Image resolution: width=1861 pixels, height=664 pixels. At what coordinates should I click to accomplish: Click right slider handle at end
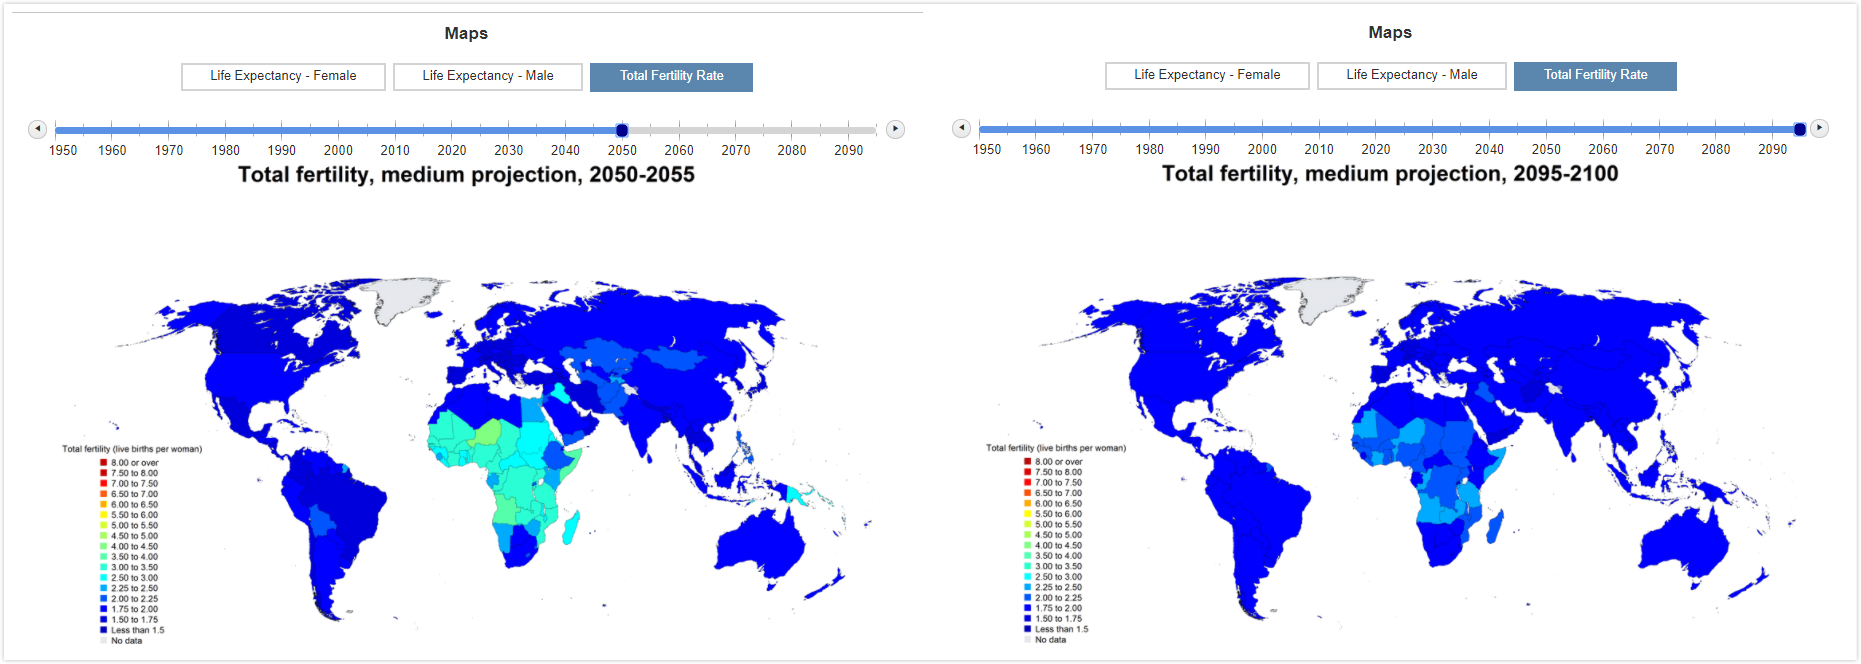tap(1800, 129)
